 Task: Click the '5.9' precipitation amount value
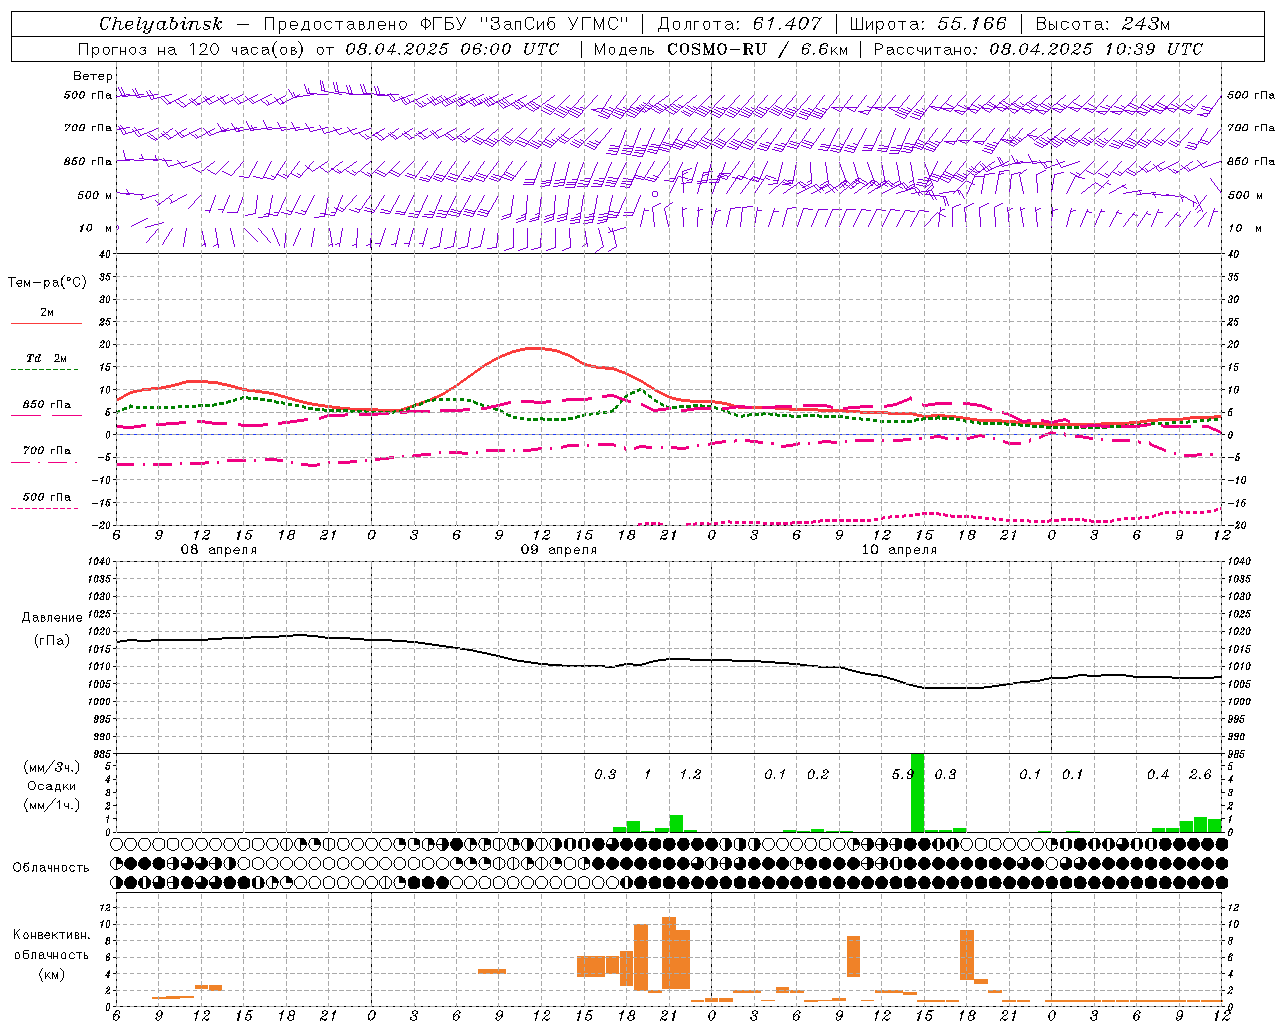(x=902, y=775)
